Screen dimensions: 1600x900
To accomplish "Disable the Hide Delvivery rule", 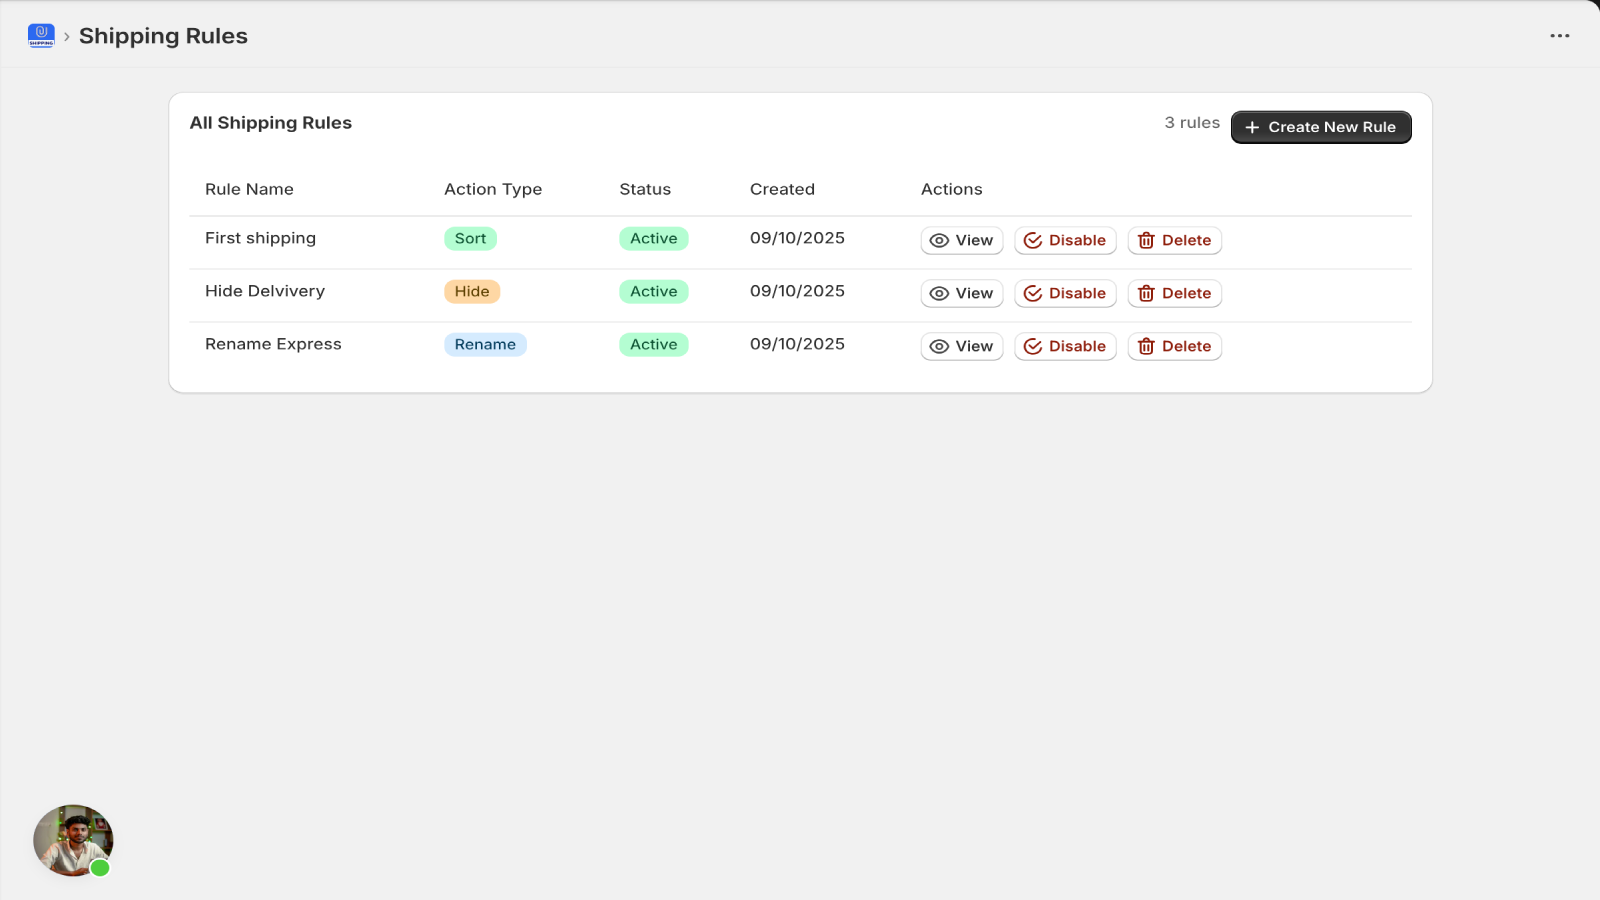I will click(1065, 293).
